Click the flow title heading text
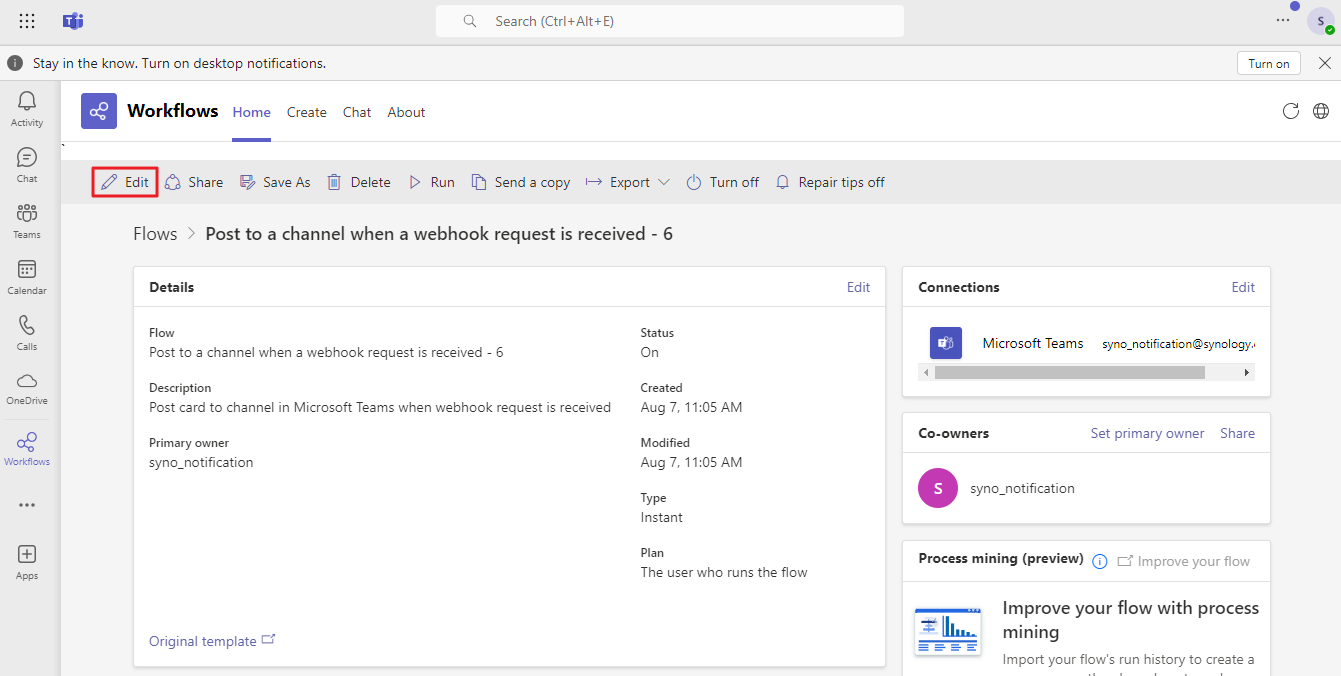 coord(439,234)
